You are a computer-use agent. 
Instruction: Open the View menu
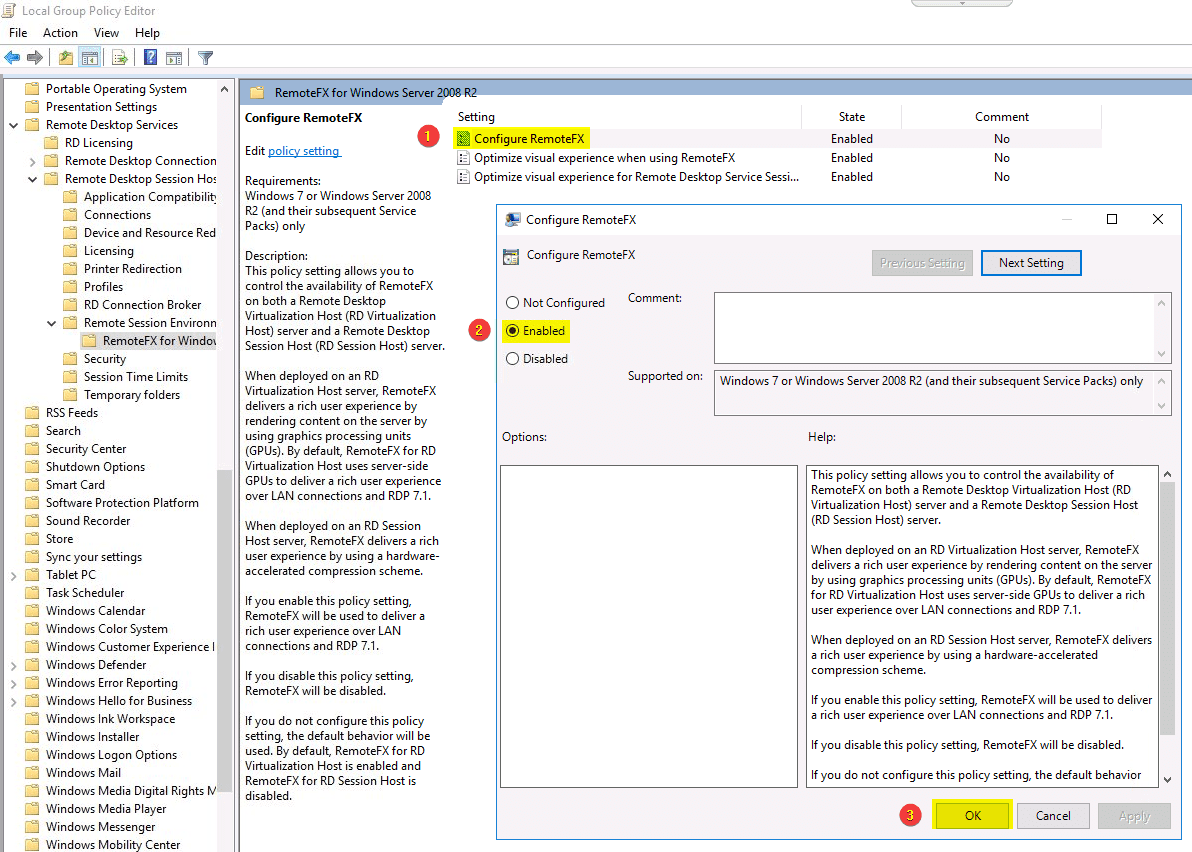click(x=106, y=32)
